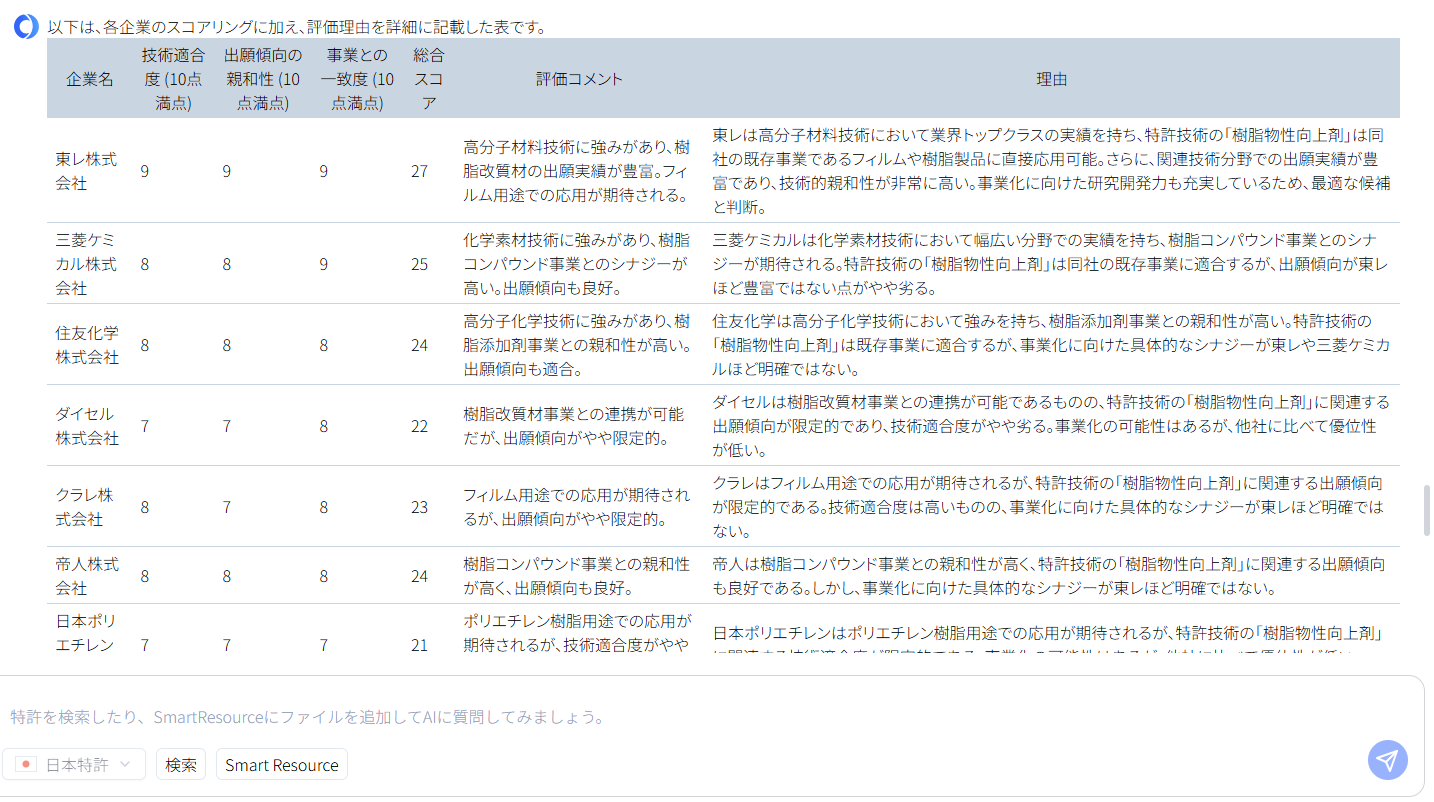The width and height of the screenshot is (1434, 802).
Task: Click the 住友化学 reason text cell
Action: [1052, 345]
